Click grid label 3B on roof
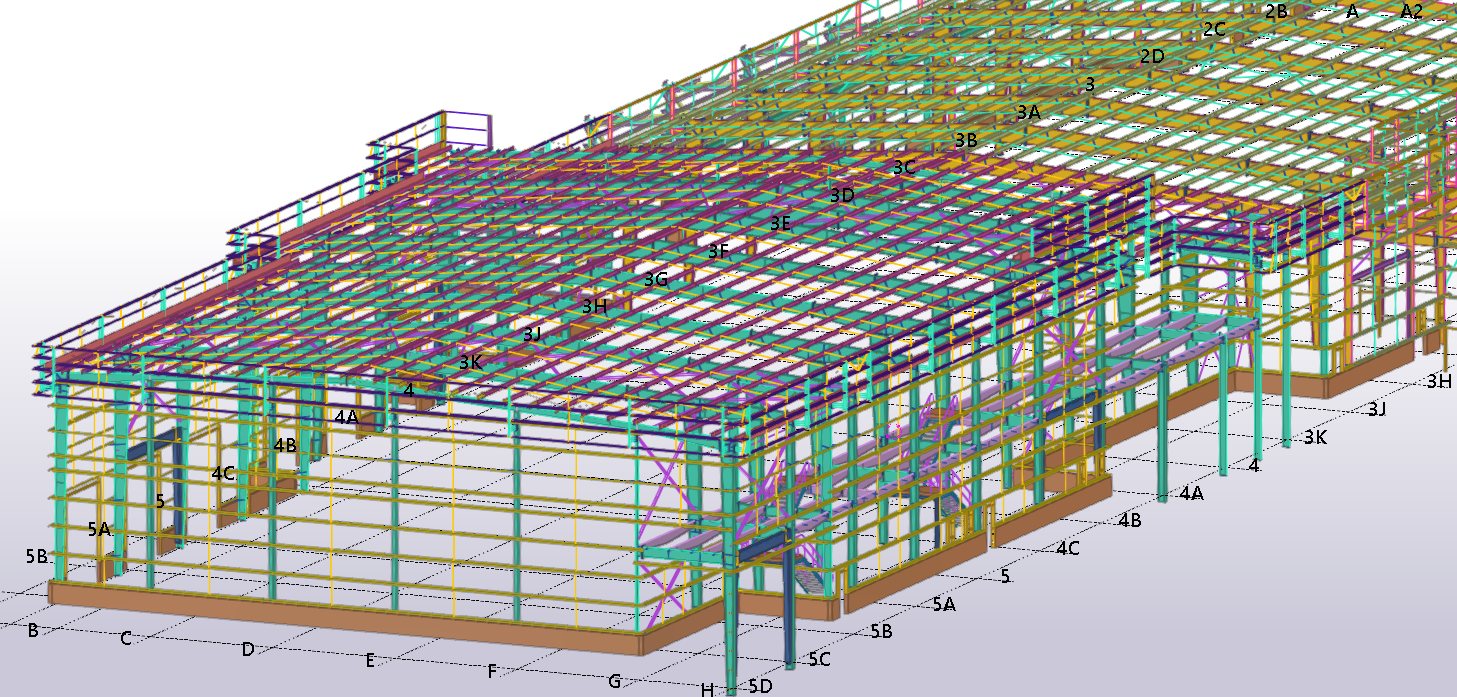 coord(966,141)
